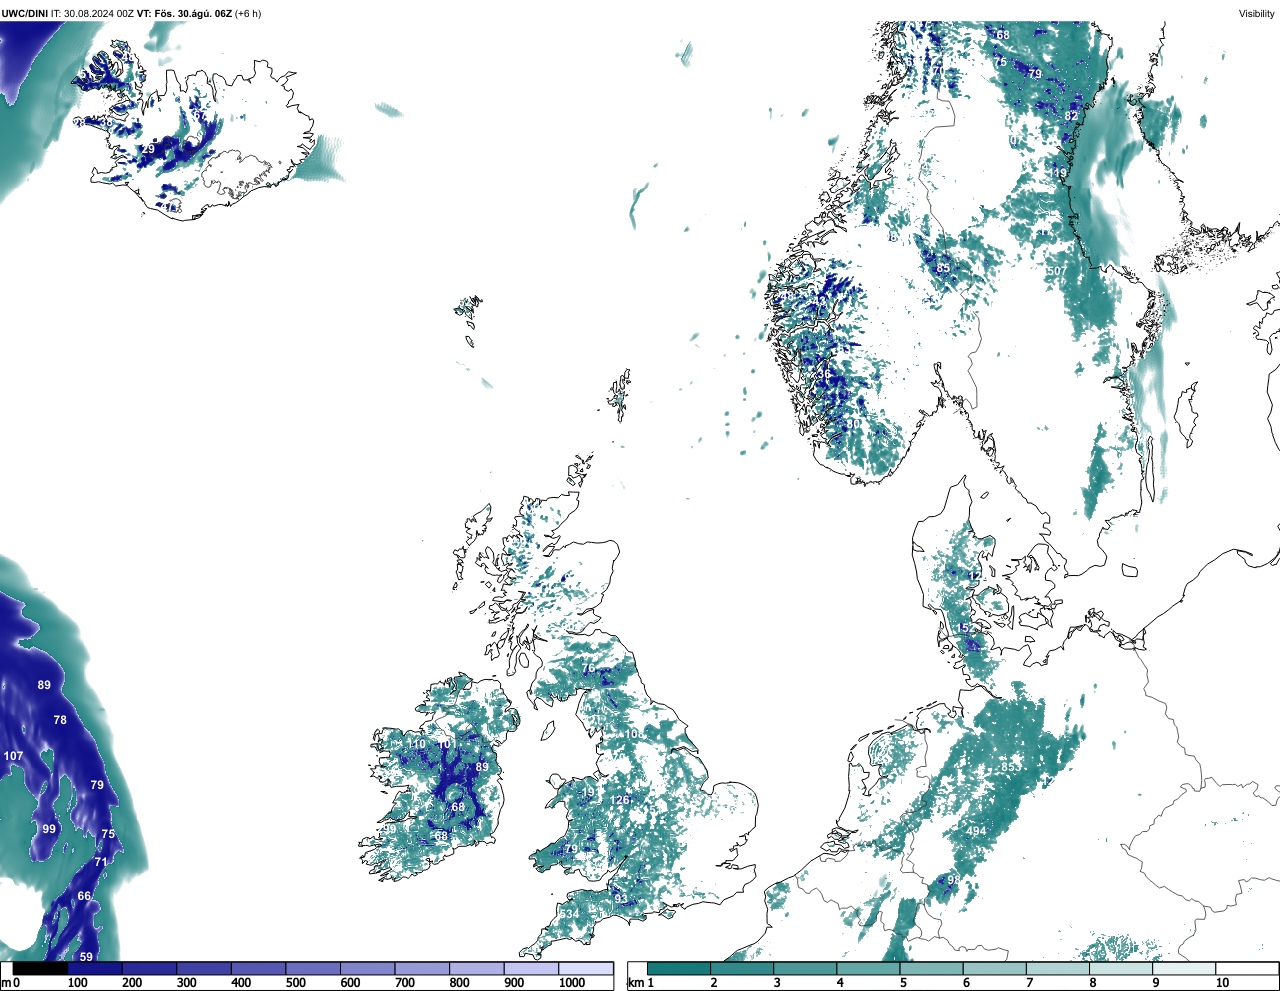Click the '98' value on the map
Viewport: 1280px width, 991px height.
point(953,881)
